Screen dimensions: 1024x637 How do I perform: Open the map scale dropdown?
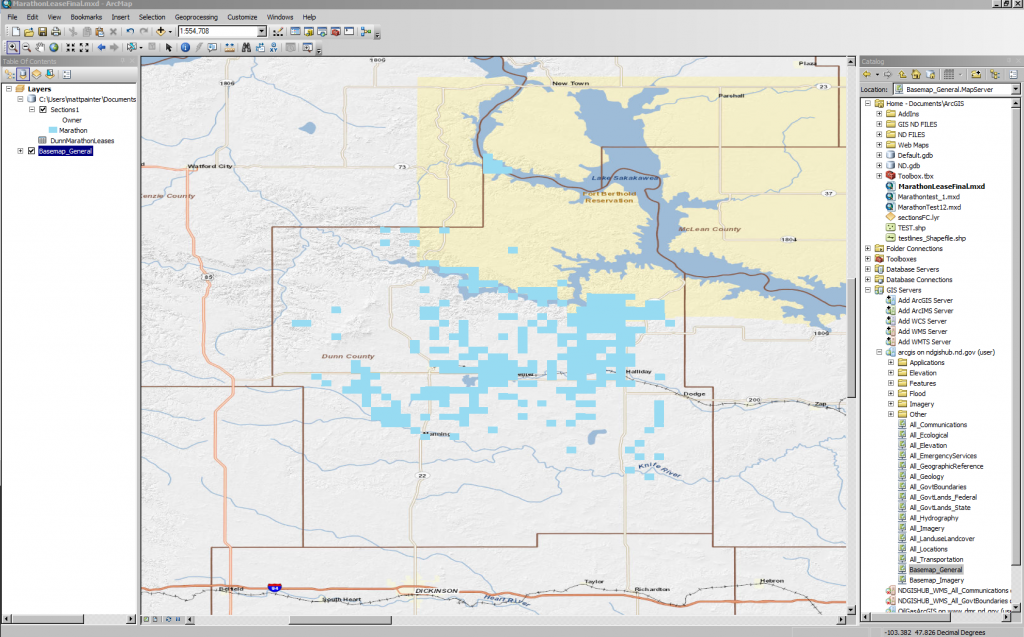coord(262,32)
